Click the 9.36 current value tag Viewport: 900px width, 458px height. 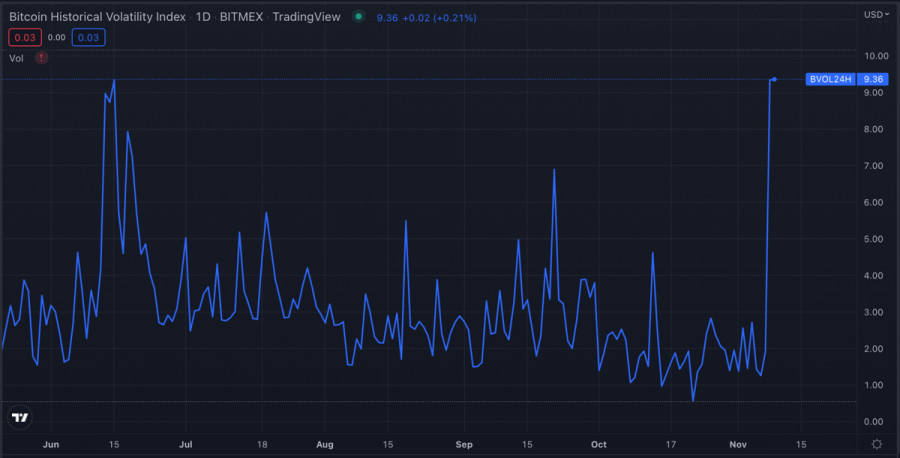click(873, 79)
